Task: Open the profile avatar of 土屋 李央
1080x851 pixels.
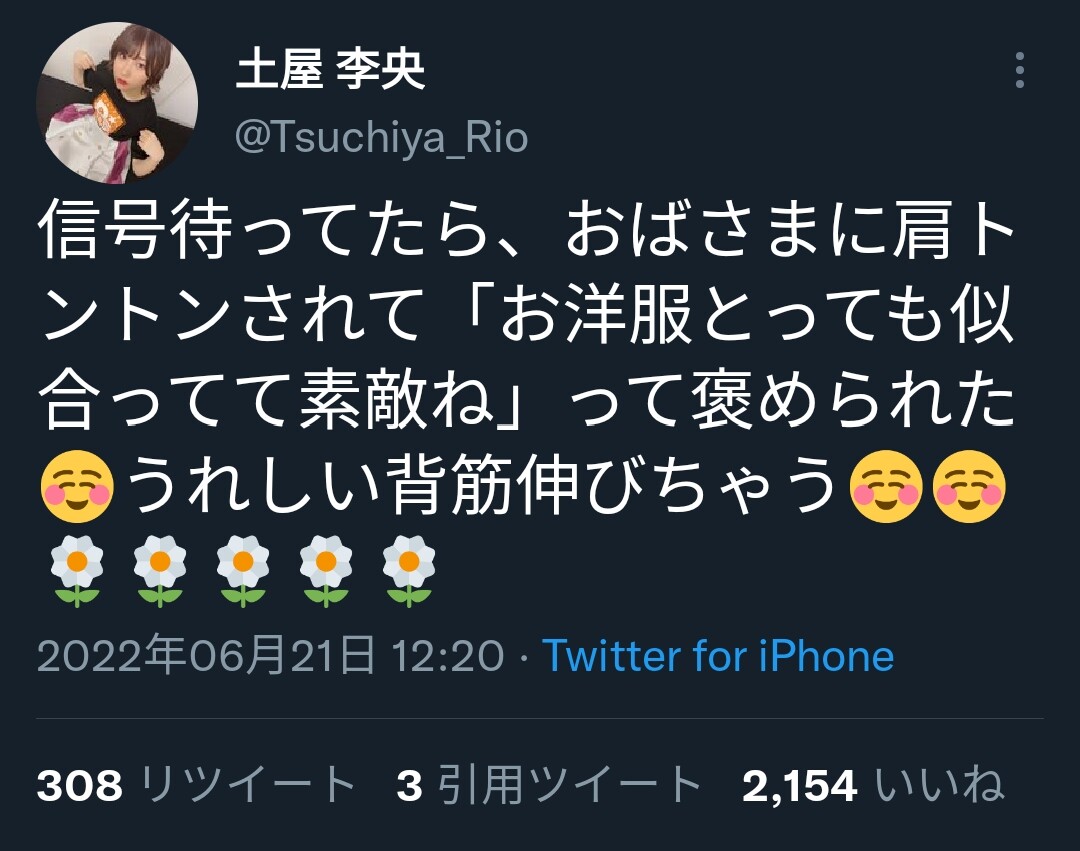Action: (117, 103)
